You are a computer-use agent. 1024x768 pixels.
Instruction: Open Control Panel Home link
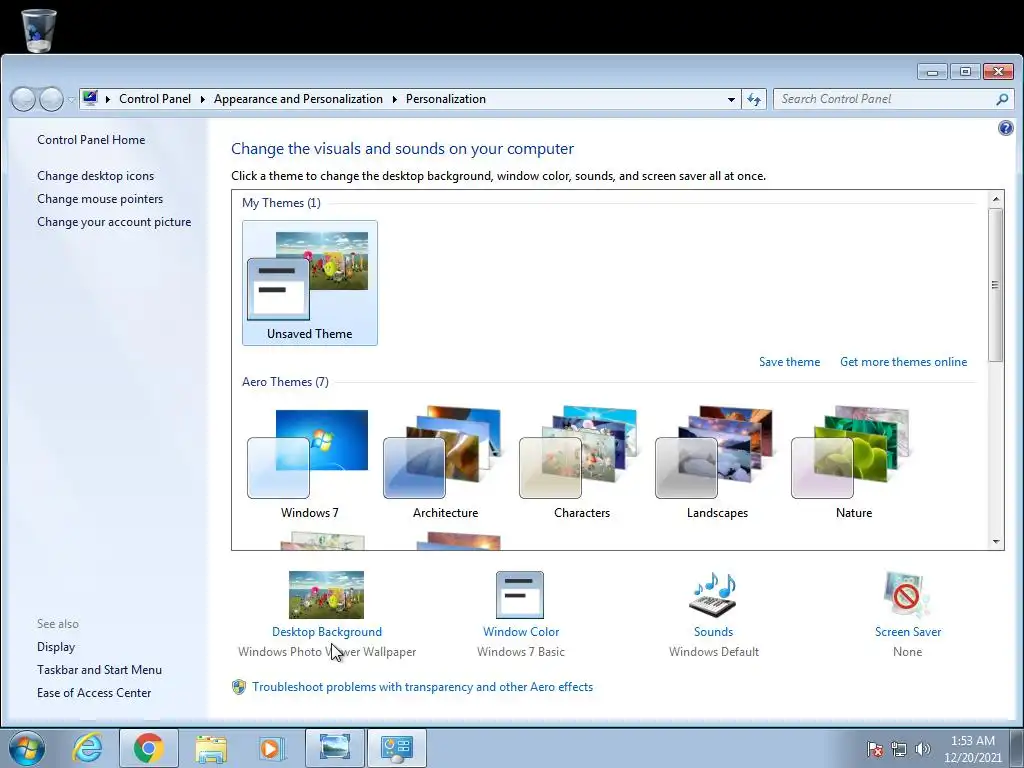[91, 140]
